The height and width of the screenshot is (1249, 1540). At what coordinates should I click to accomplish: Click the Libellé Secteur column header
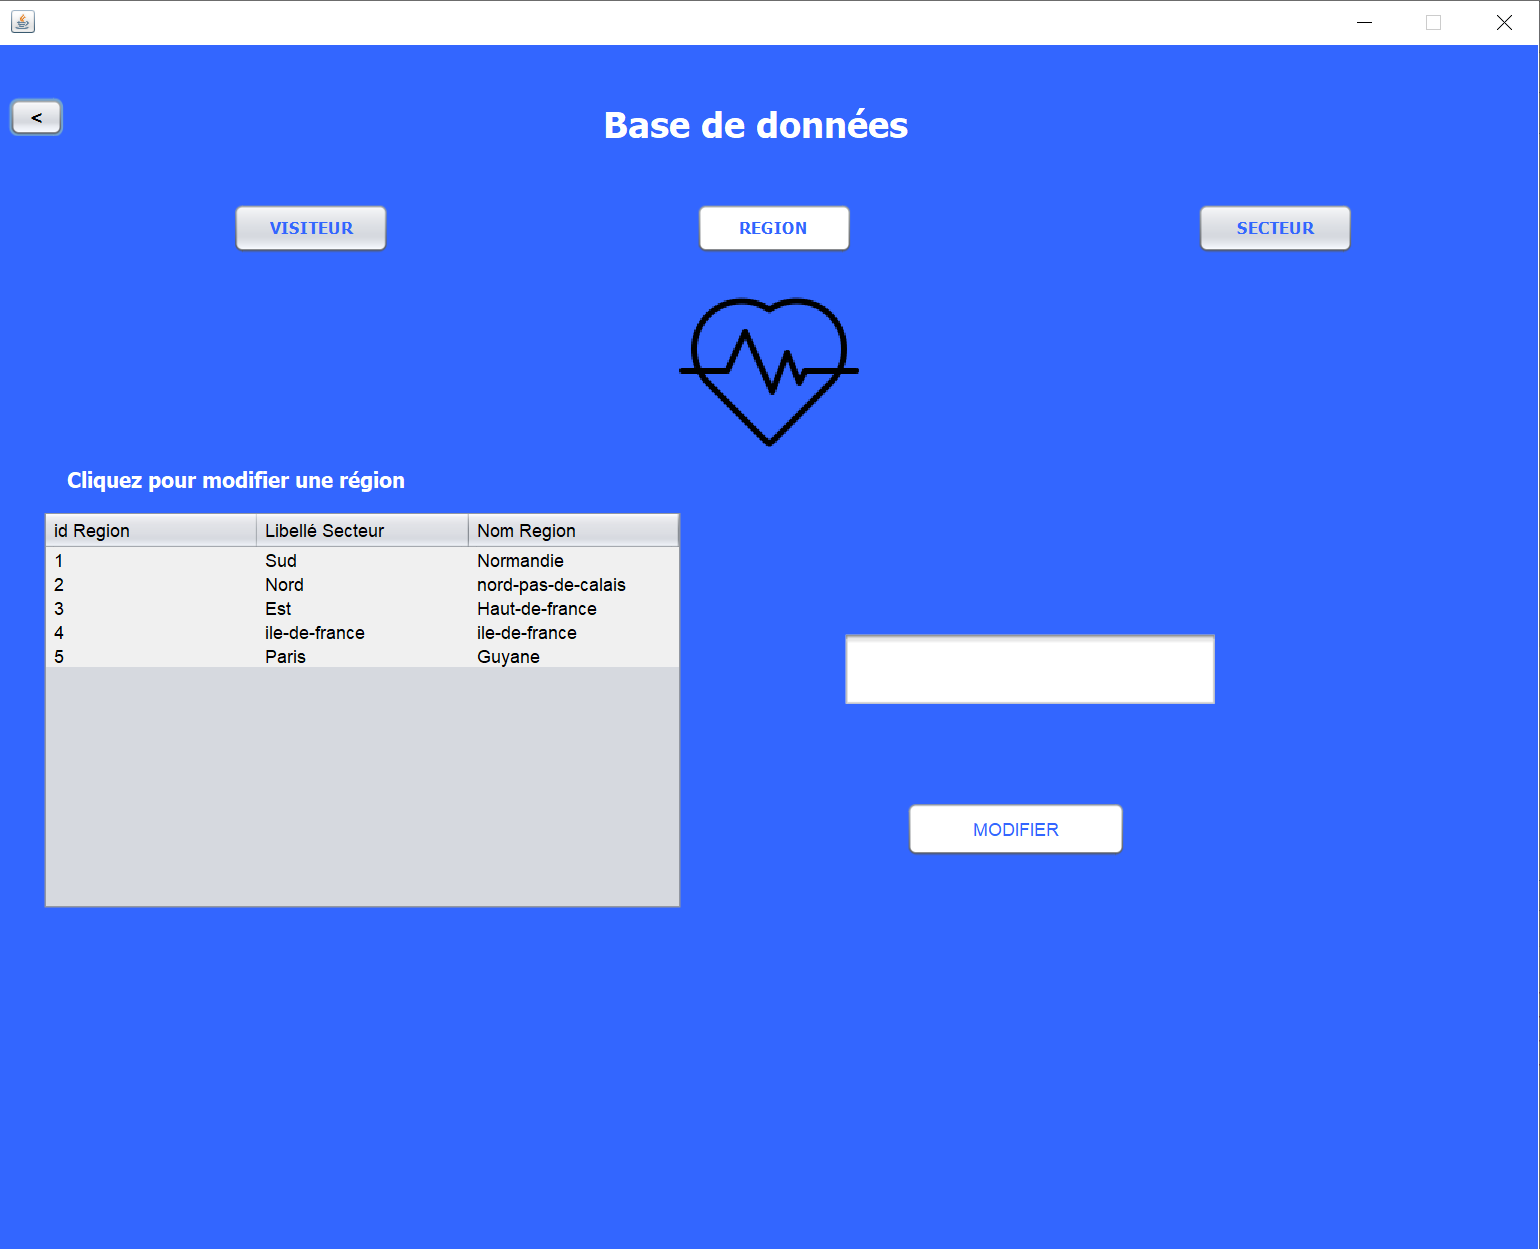[363, 531]
